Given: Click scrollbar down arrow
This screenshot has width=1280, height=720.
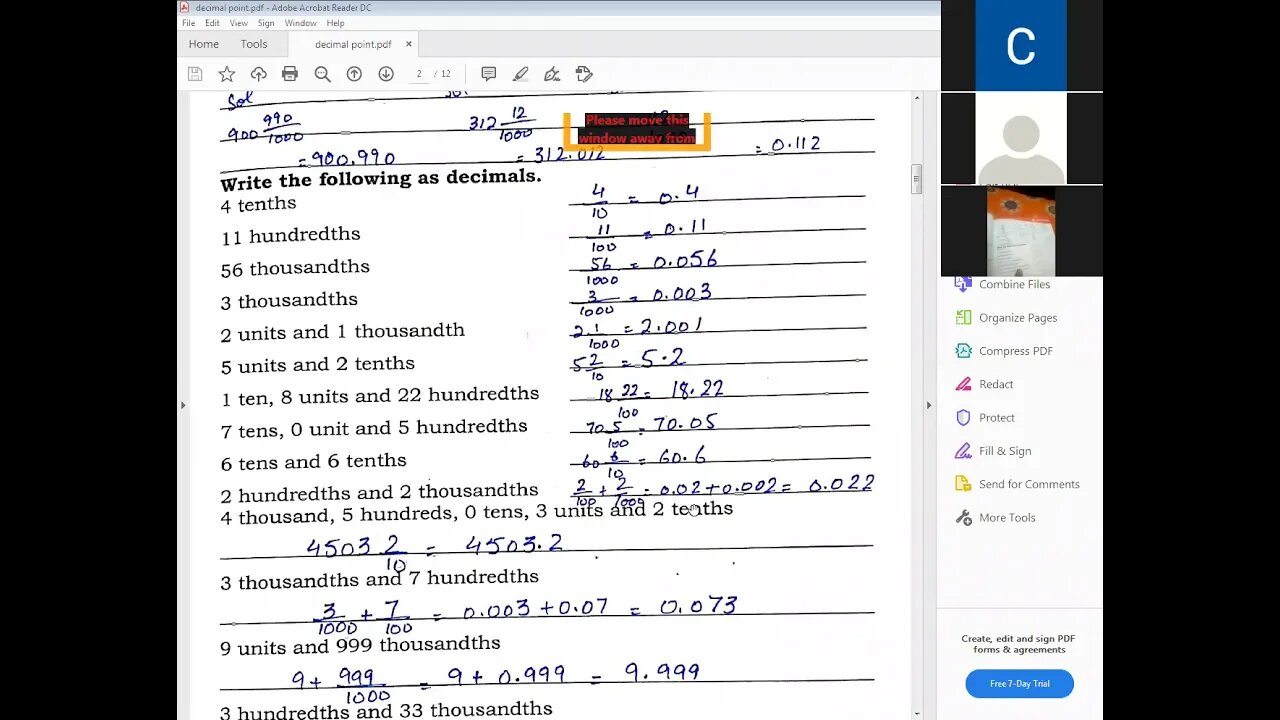Looking at the screenshot, I should pyautogui.click(x=916, y=714).
